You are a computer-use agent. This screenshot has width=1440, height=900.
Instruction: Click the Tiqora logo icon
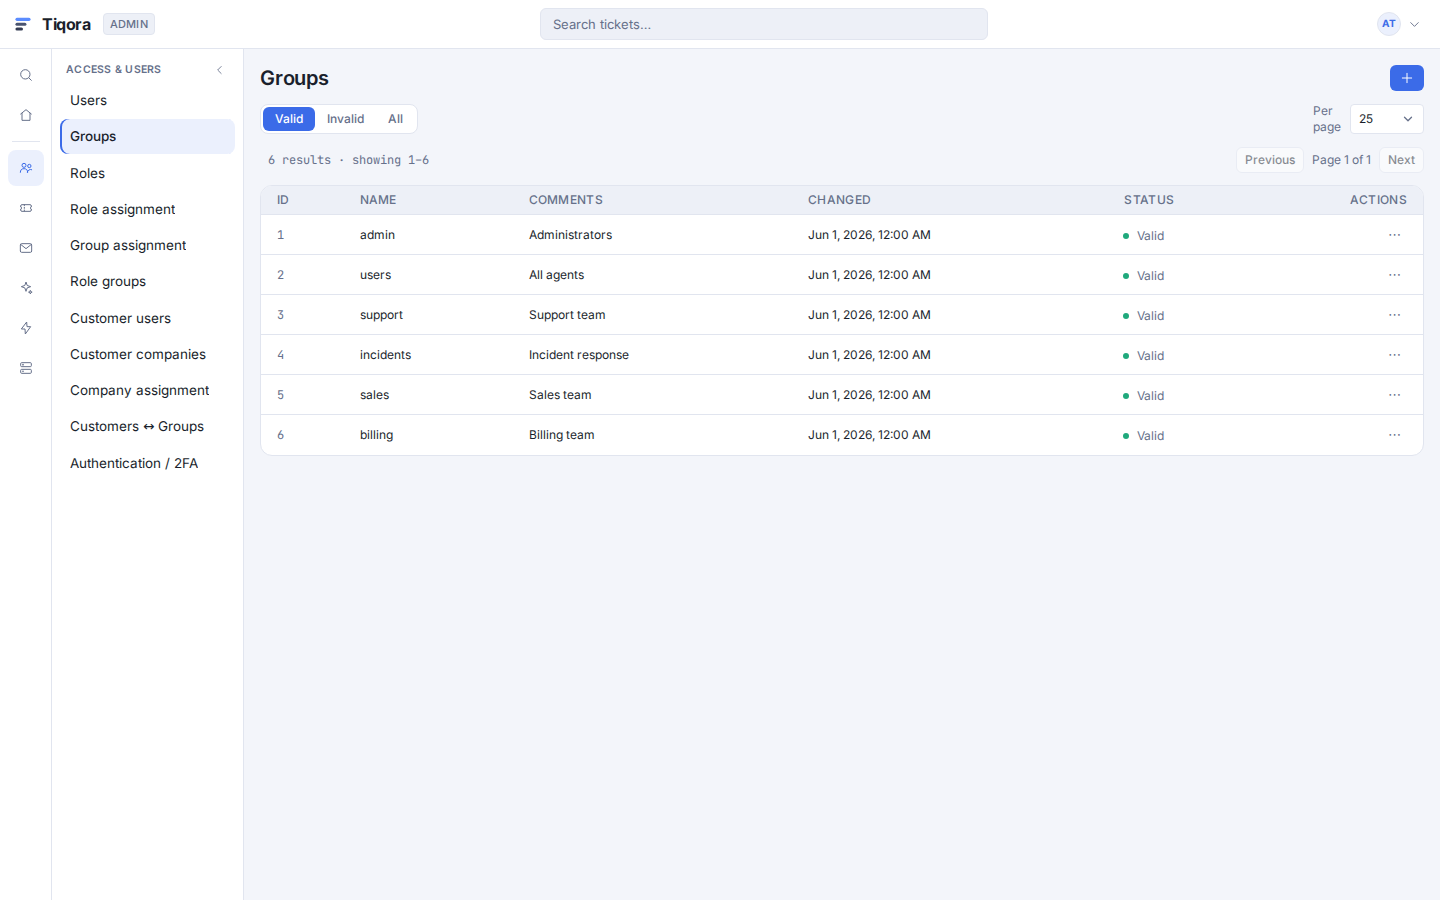23,24
